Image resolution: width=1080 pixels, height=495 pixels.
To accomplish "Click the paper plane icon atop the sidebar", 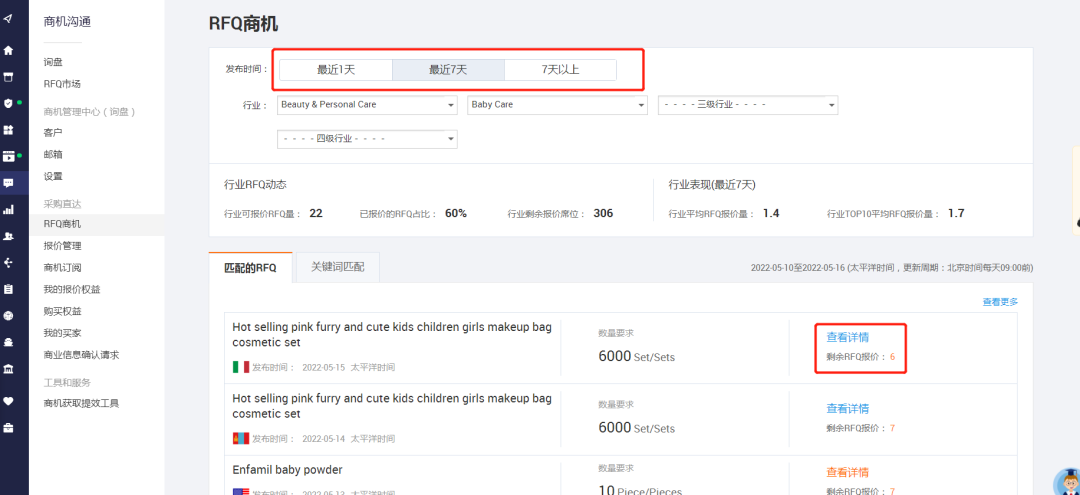I will click(x=8, y=18).
